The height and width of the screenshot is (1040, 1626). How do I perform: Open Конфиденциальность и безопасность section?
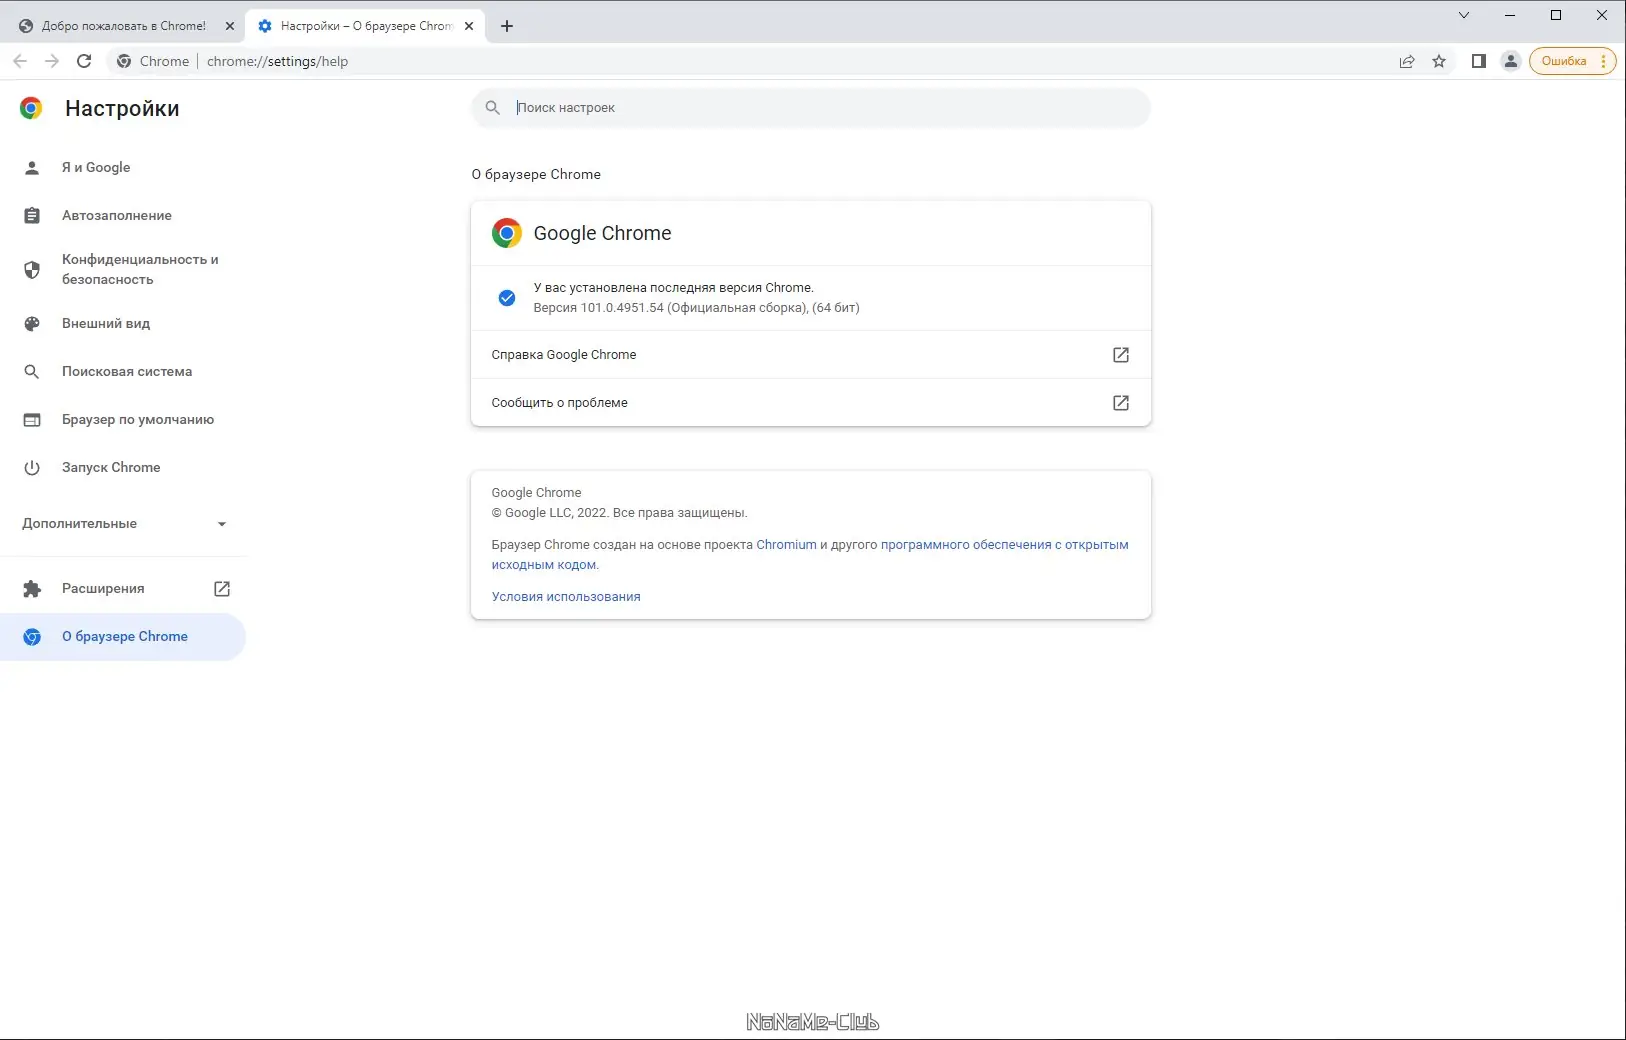point(140,269)
